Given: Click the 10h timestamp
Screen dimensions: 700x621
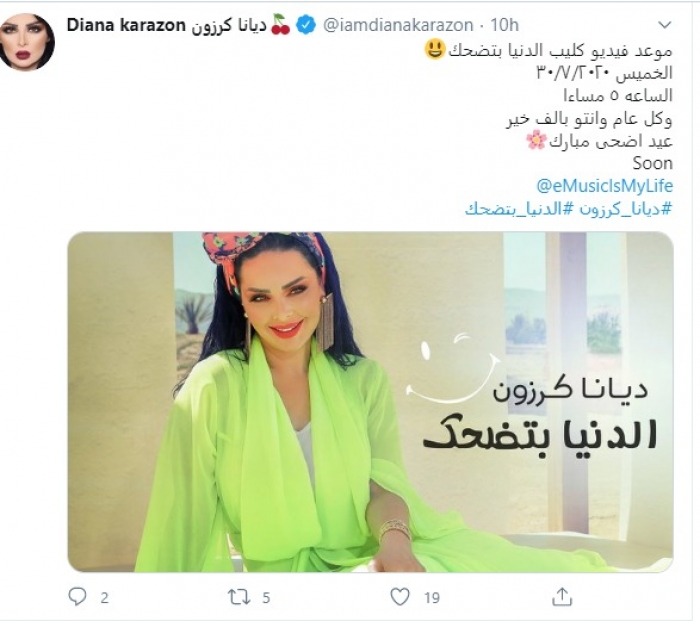Looking at the screenshot, I should click(x=504, y=25).
